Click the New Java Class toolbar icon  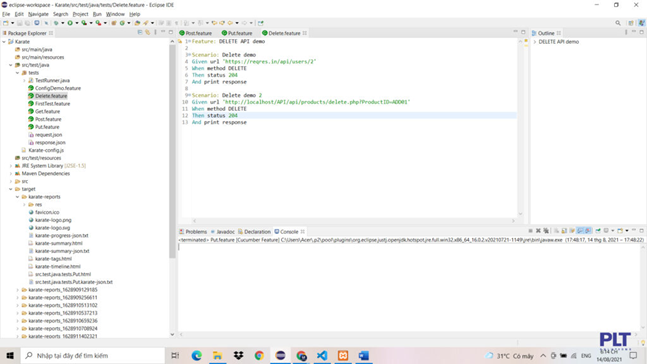tap(122, 23)
